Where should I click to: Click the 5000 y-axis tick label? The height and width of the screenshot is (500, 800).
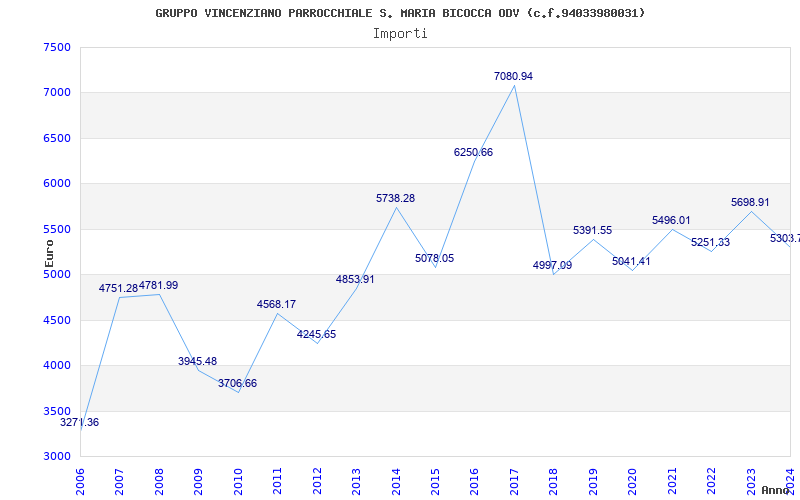[x=57, y=274]
